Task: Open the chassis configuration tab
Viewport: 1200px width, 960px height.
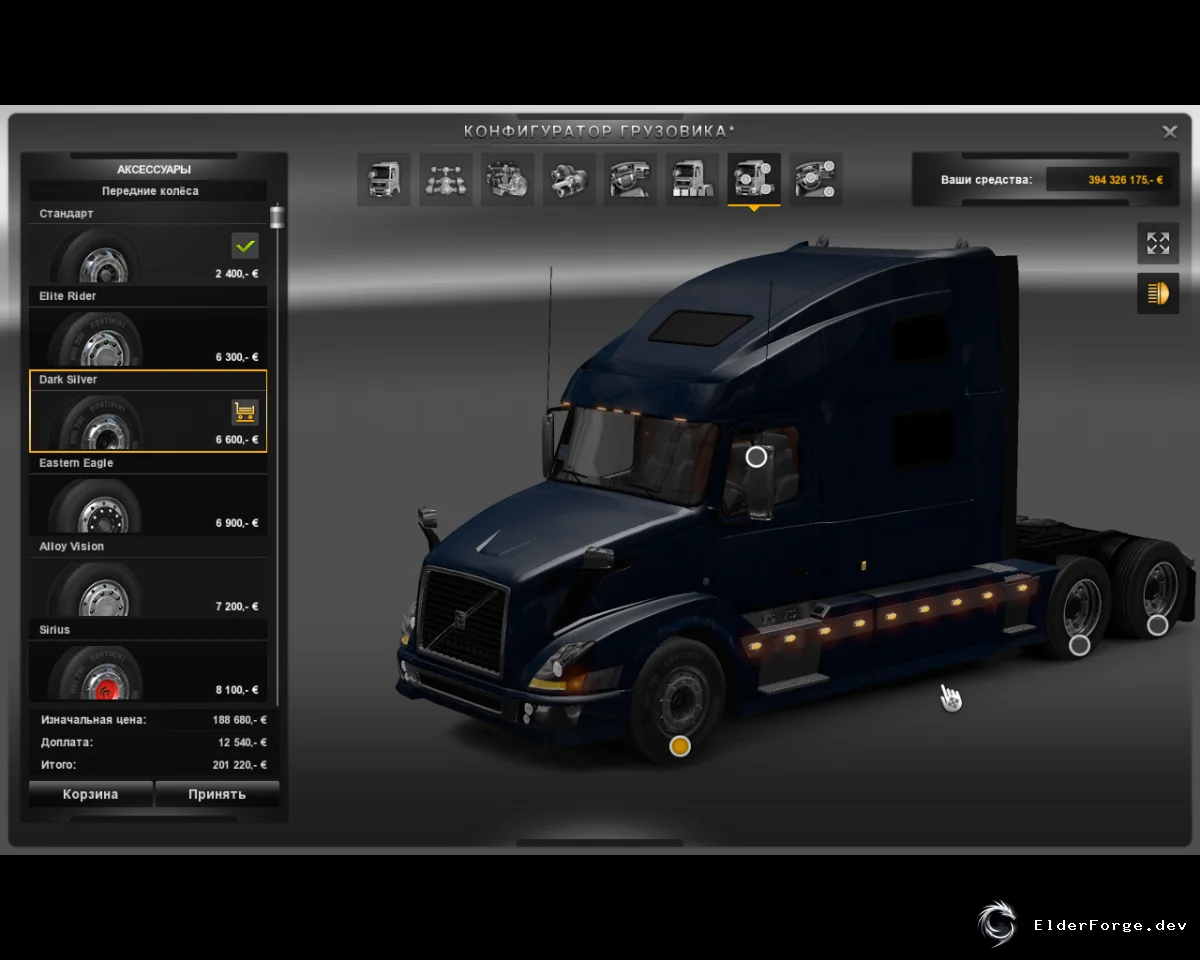Action: tap(446, 179)
